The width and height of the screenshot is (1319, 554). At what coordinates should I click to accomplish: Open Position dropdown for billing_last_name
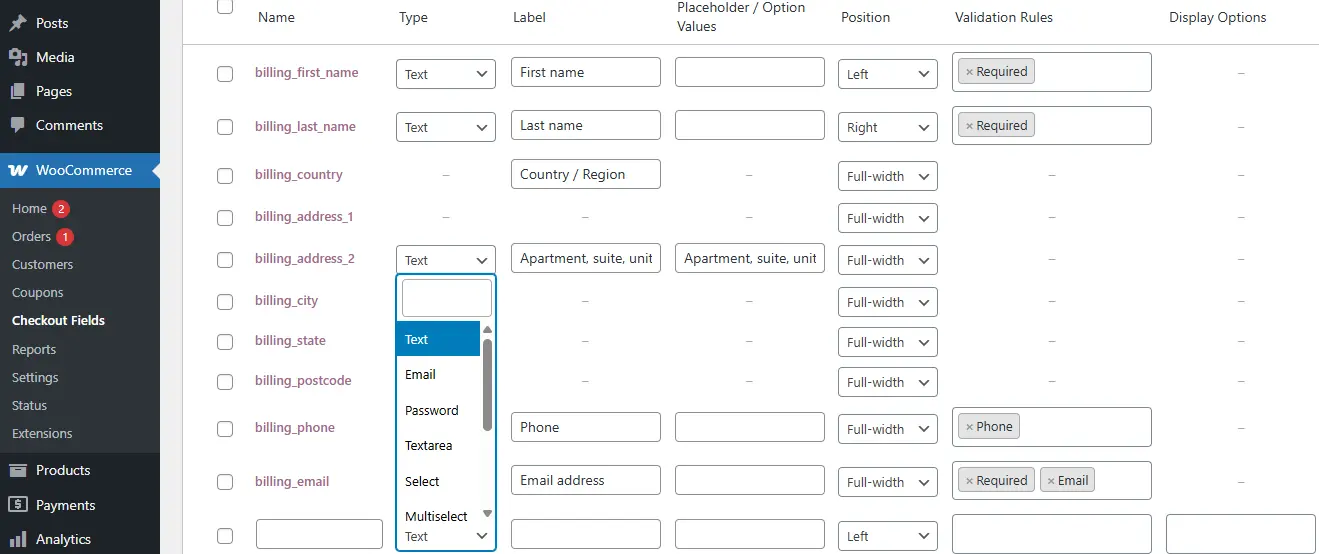pyautogui.click(x=888, y=127)
